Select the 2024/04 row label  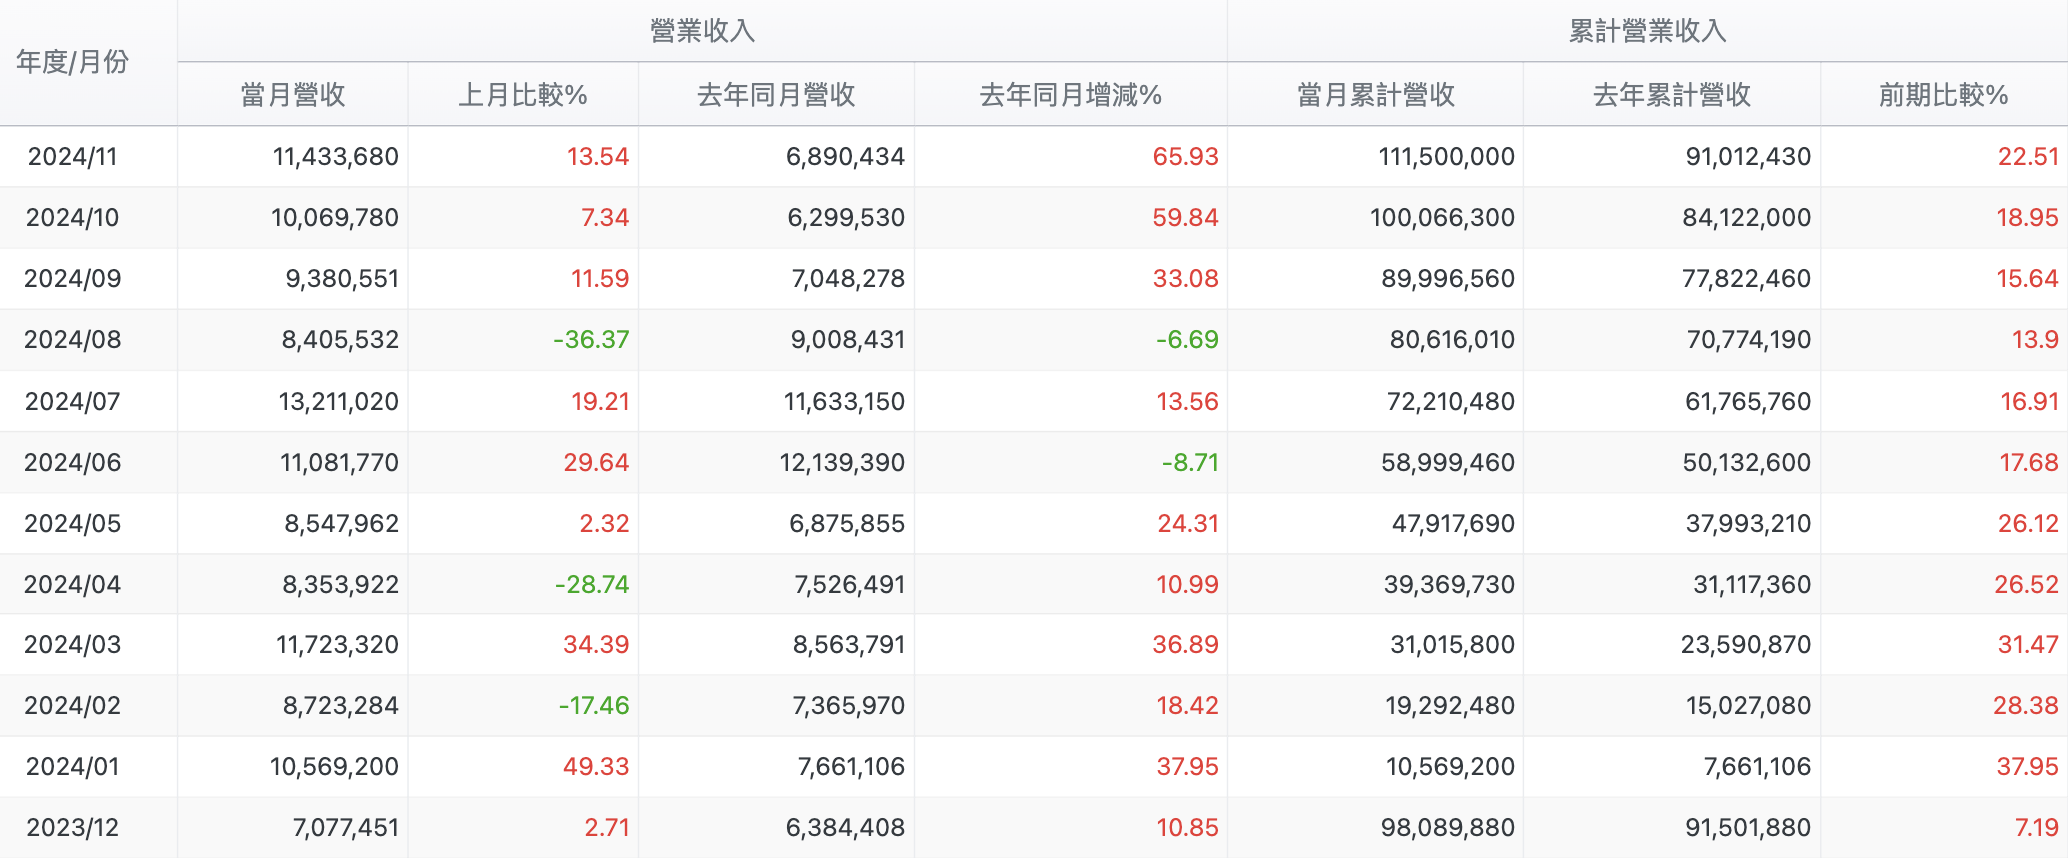[73, 585]
